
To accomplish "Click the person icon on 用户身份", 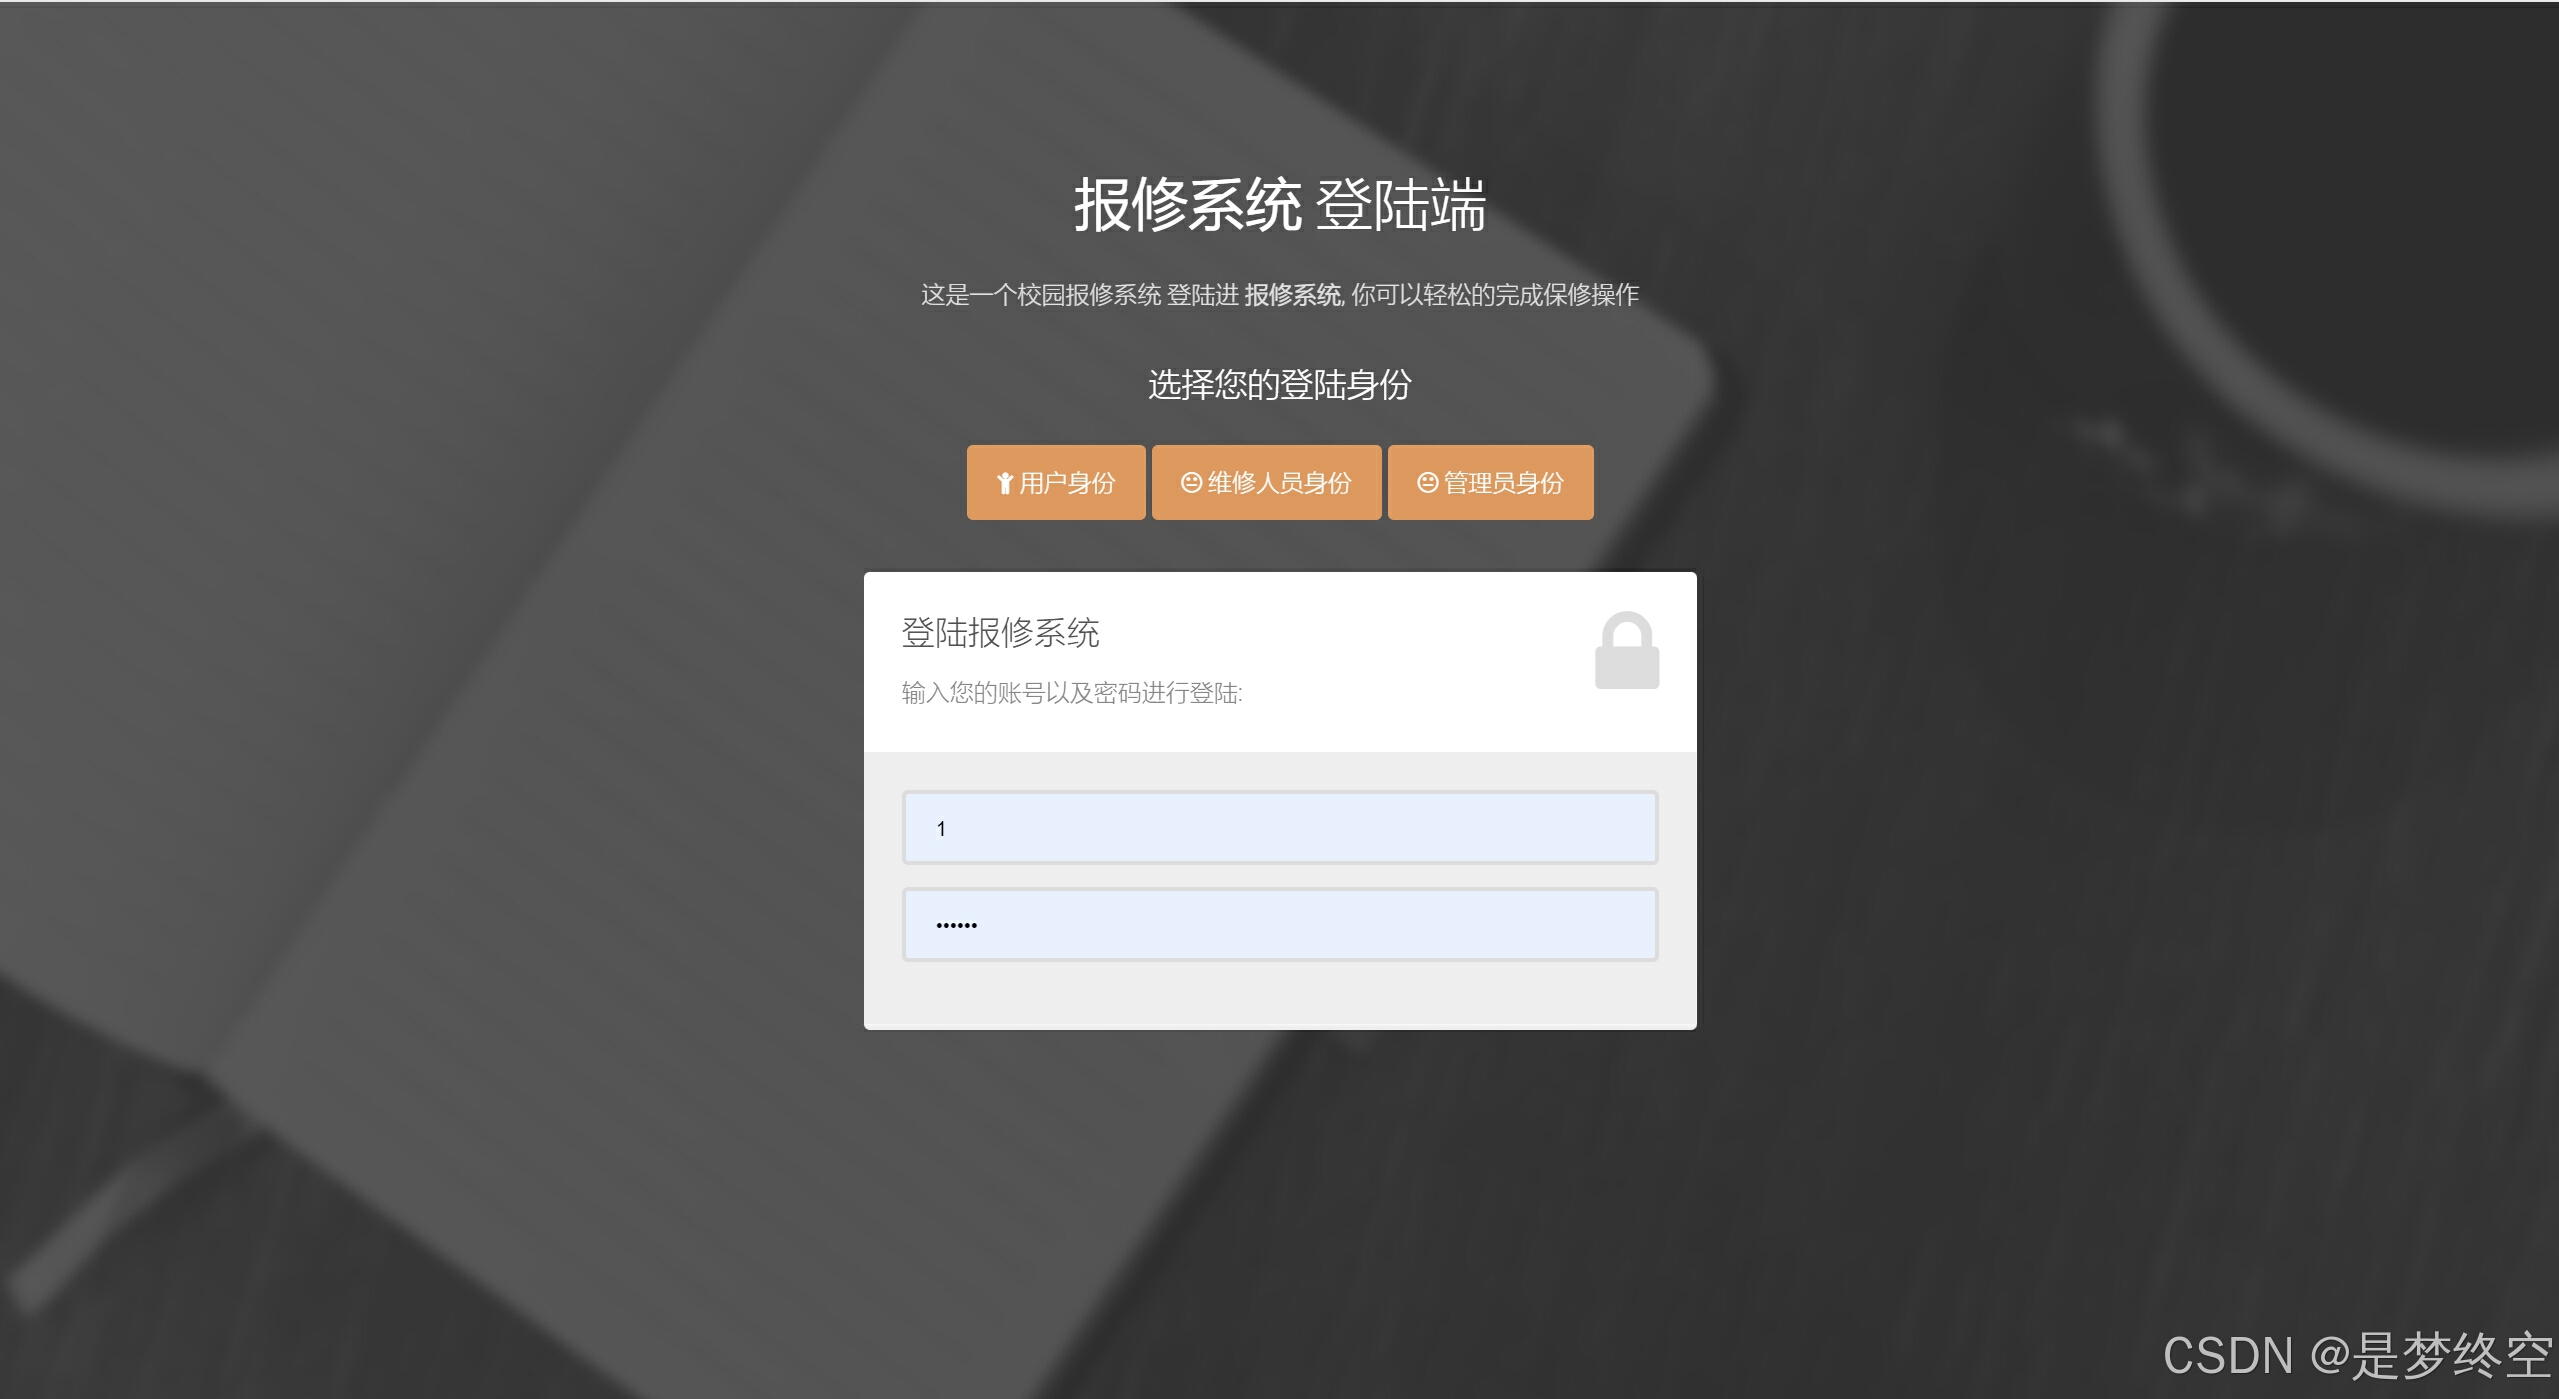I will (1005, 484).
